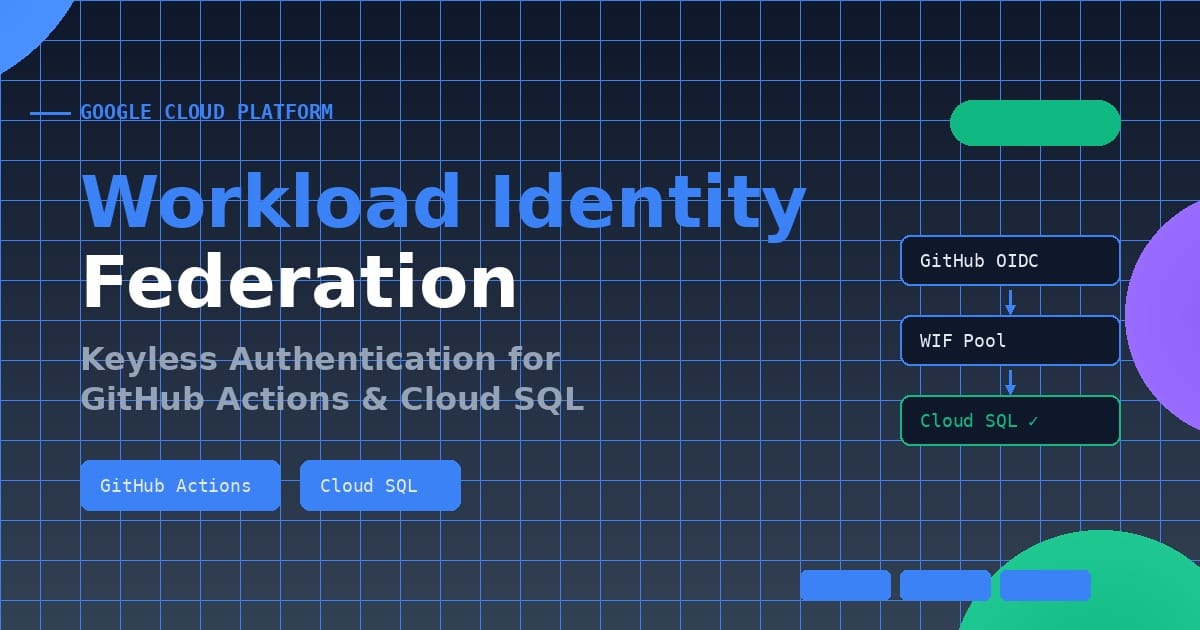
Task: Click the green pill shape above the diagram
Action: [1035, 123]
